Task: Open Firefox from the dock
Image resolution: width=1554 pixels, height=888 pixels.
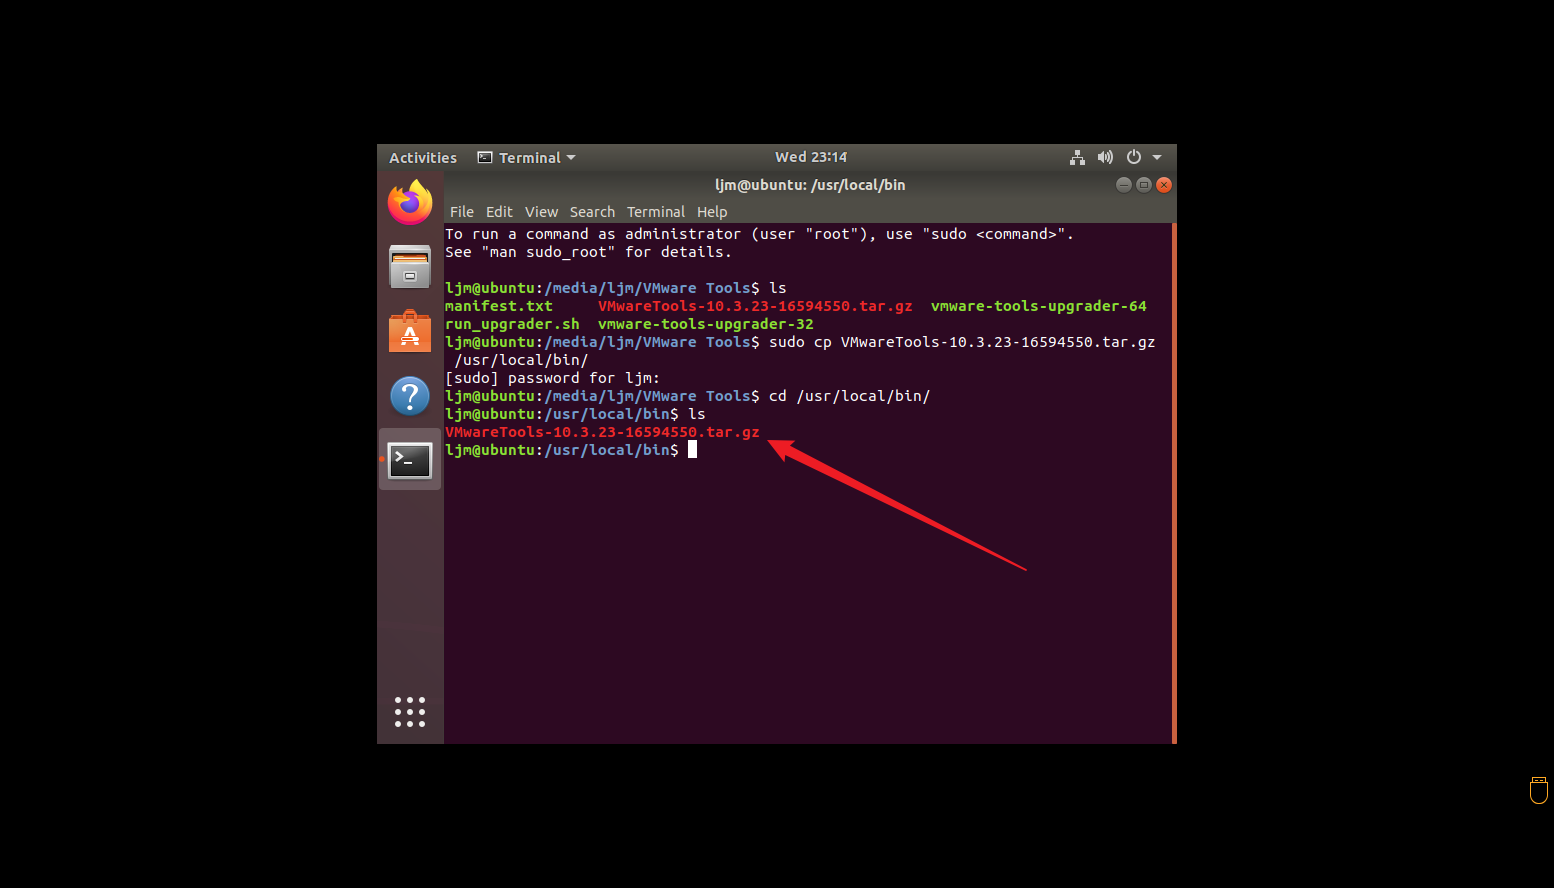Action: click(x=410, y=203)
